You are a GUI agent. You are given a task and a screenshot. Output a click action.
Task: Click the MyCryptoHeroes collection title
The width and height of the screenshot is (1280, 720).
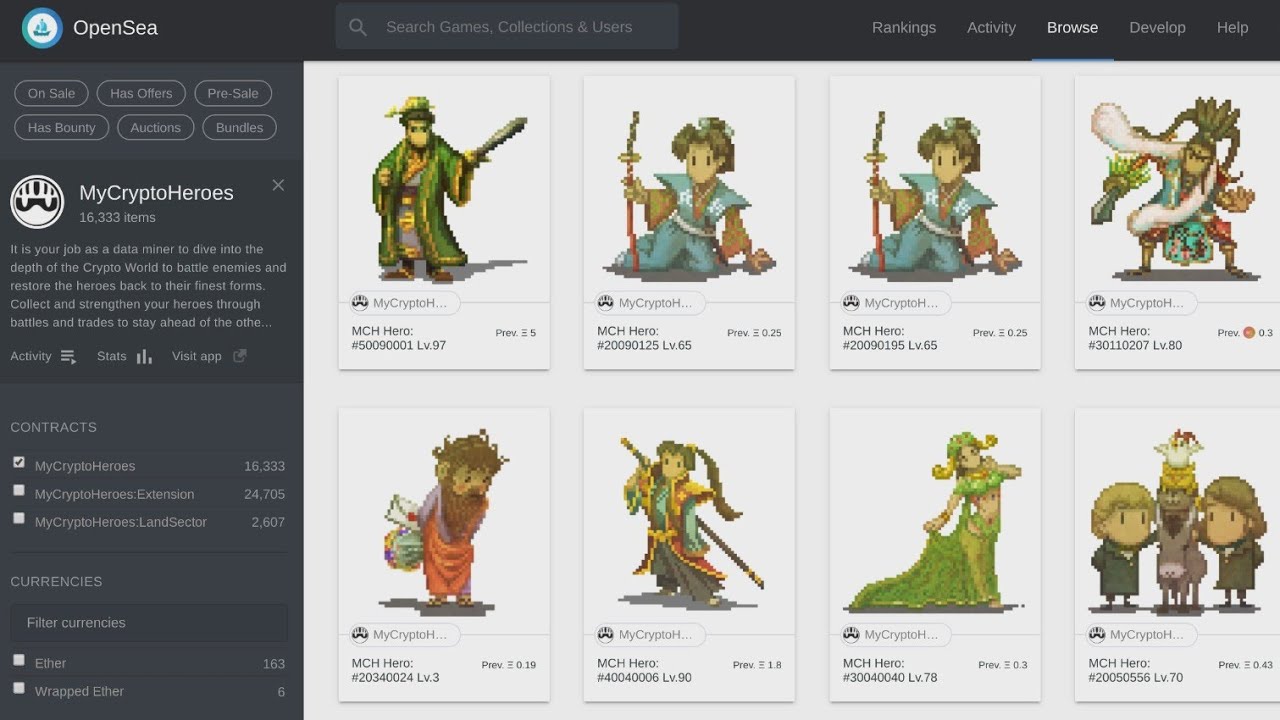(156, 193)
